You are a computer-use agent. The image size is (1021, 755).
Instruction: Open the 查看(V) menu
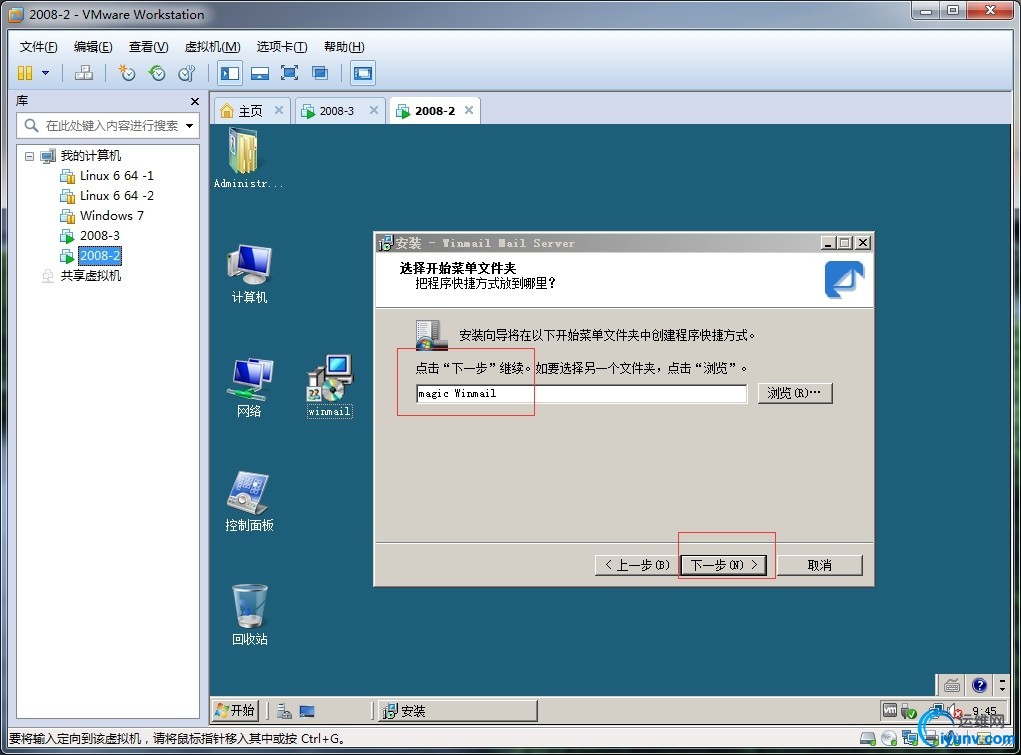tap(148, 47)
